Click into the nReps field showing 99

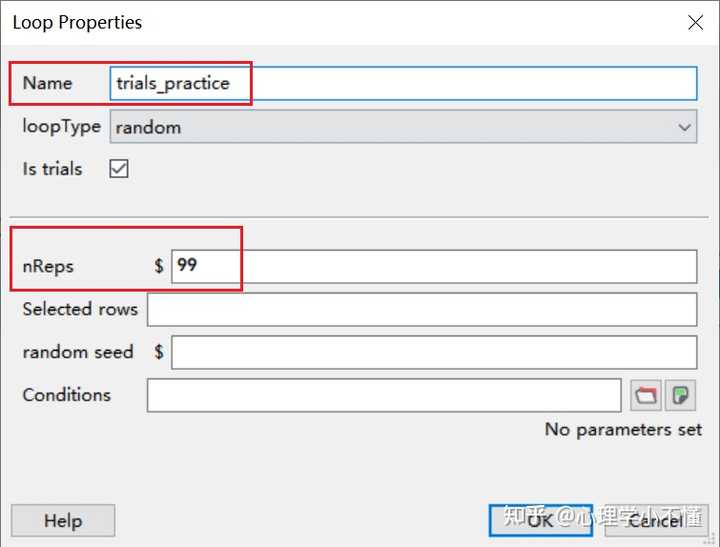tap(433, 266)
